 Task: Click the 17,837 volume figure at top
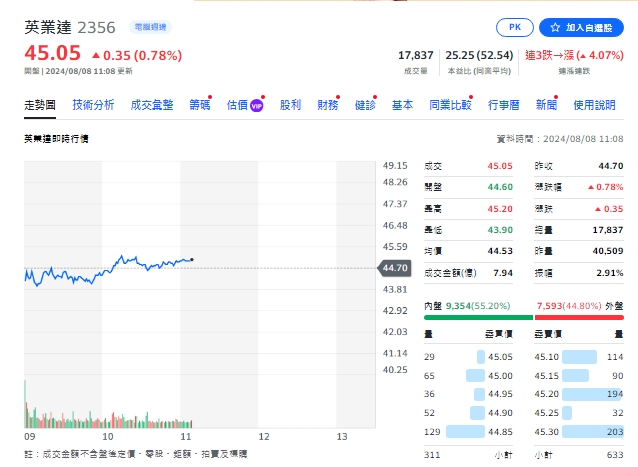pos(415,55)
